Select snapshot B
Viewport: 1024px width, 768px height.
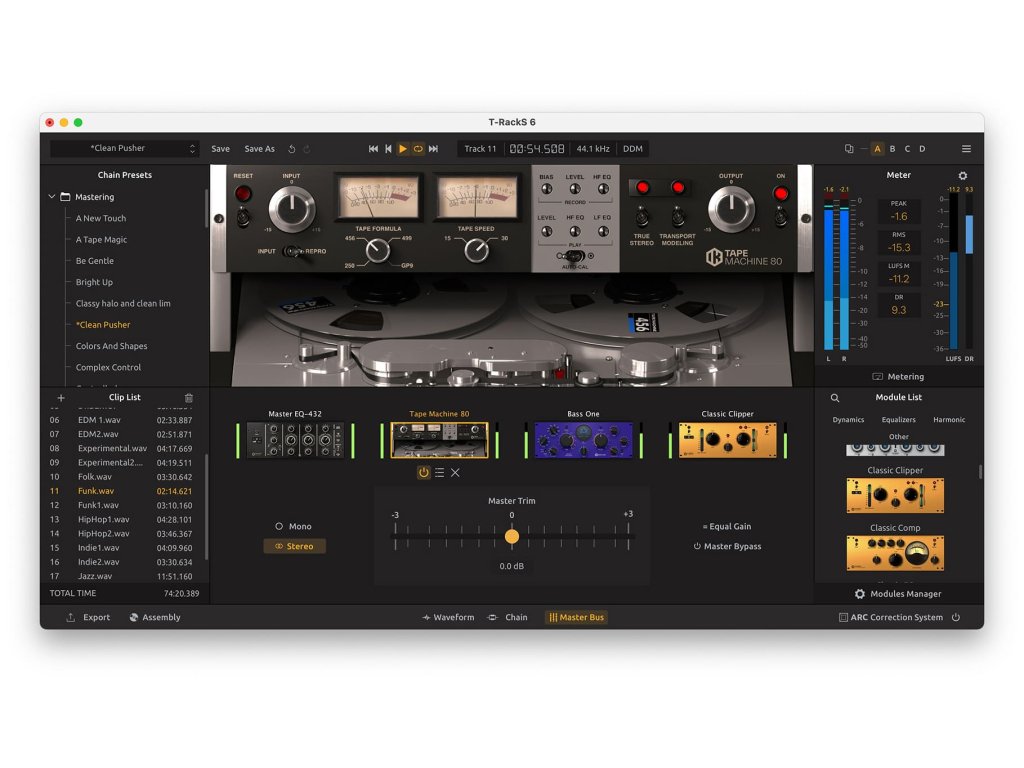(893, 149)
